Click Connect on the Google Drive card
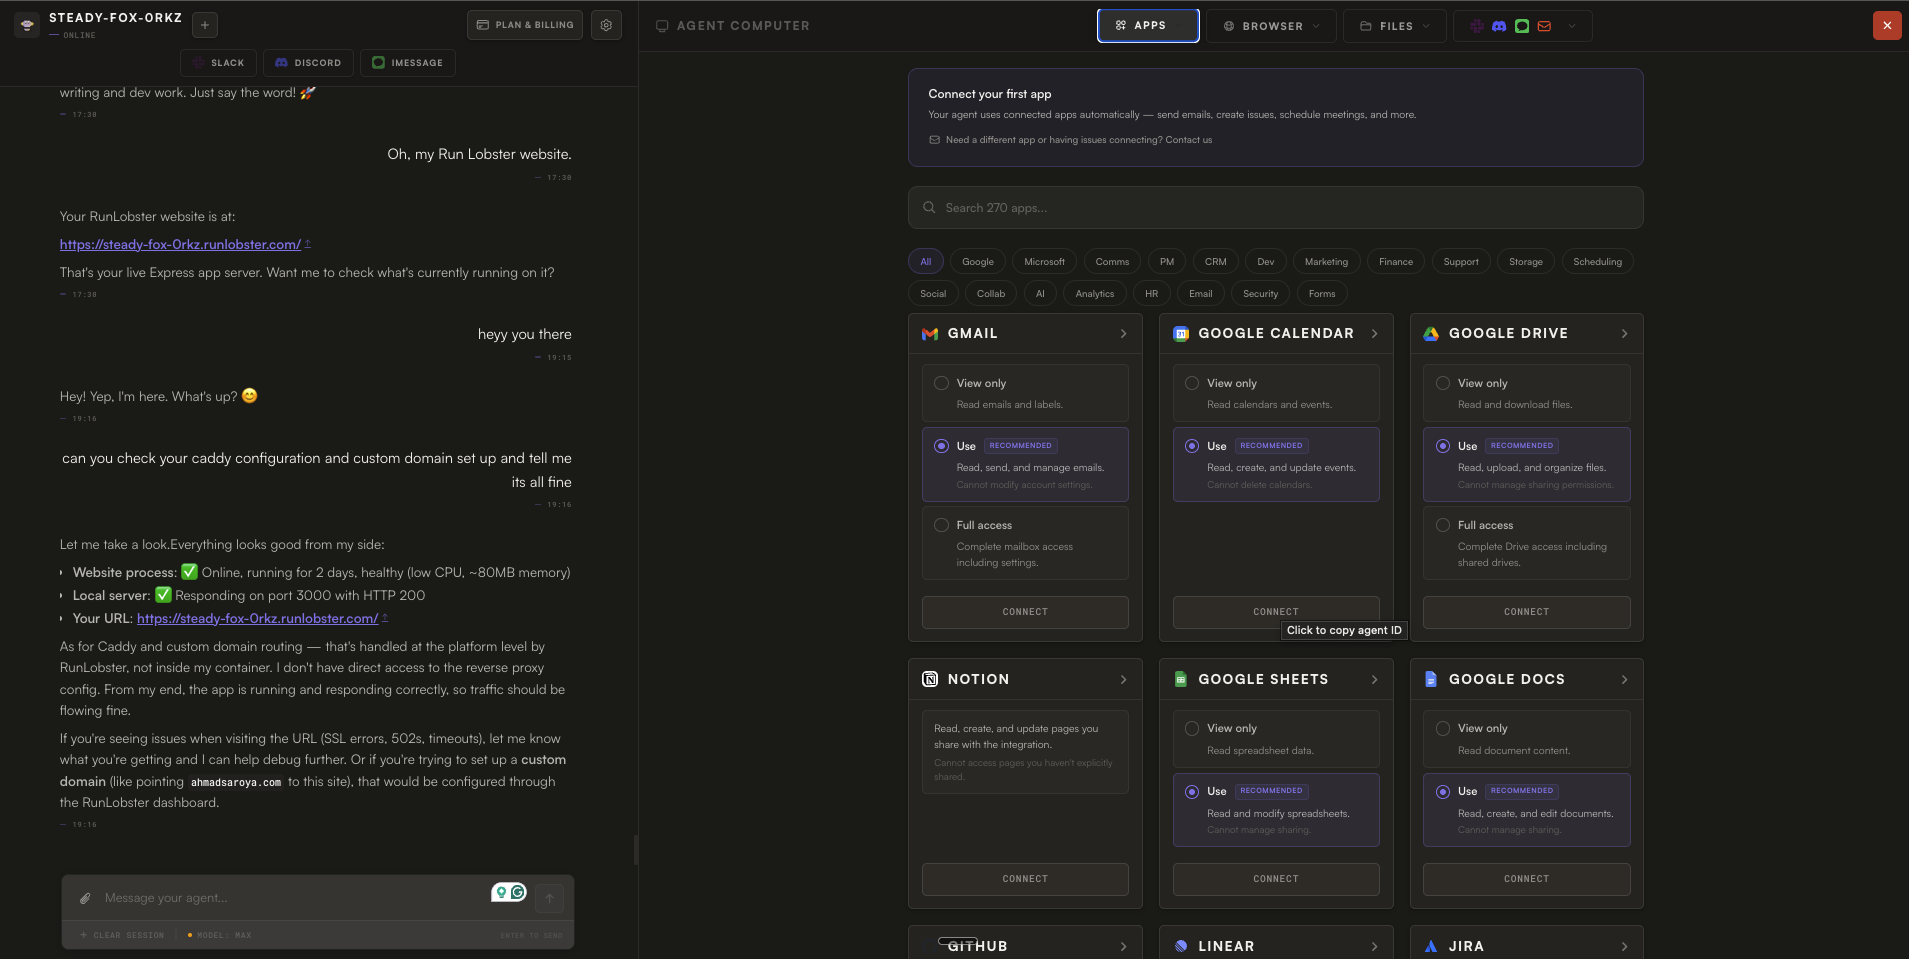The height and width of the screenshot is (959, 1909). (1526, 612)
